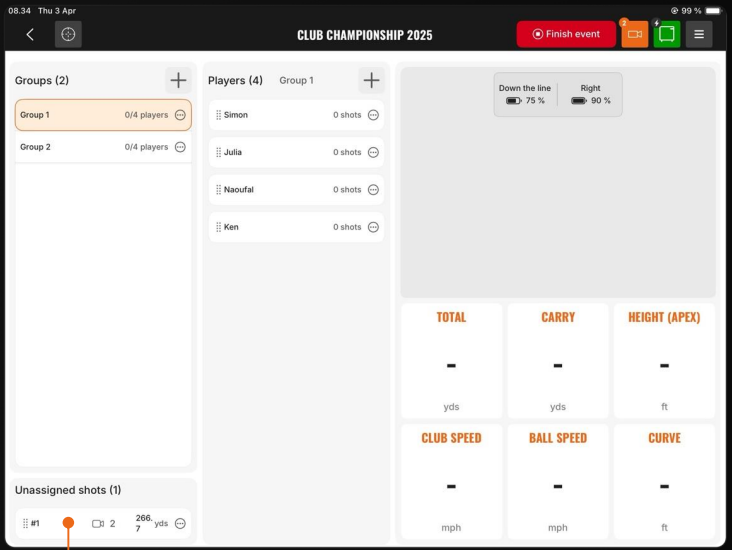Tap the TOTAL yards data tile
The width and height of the screenshot is (732, 550).
click(x=451, y=361)
